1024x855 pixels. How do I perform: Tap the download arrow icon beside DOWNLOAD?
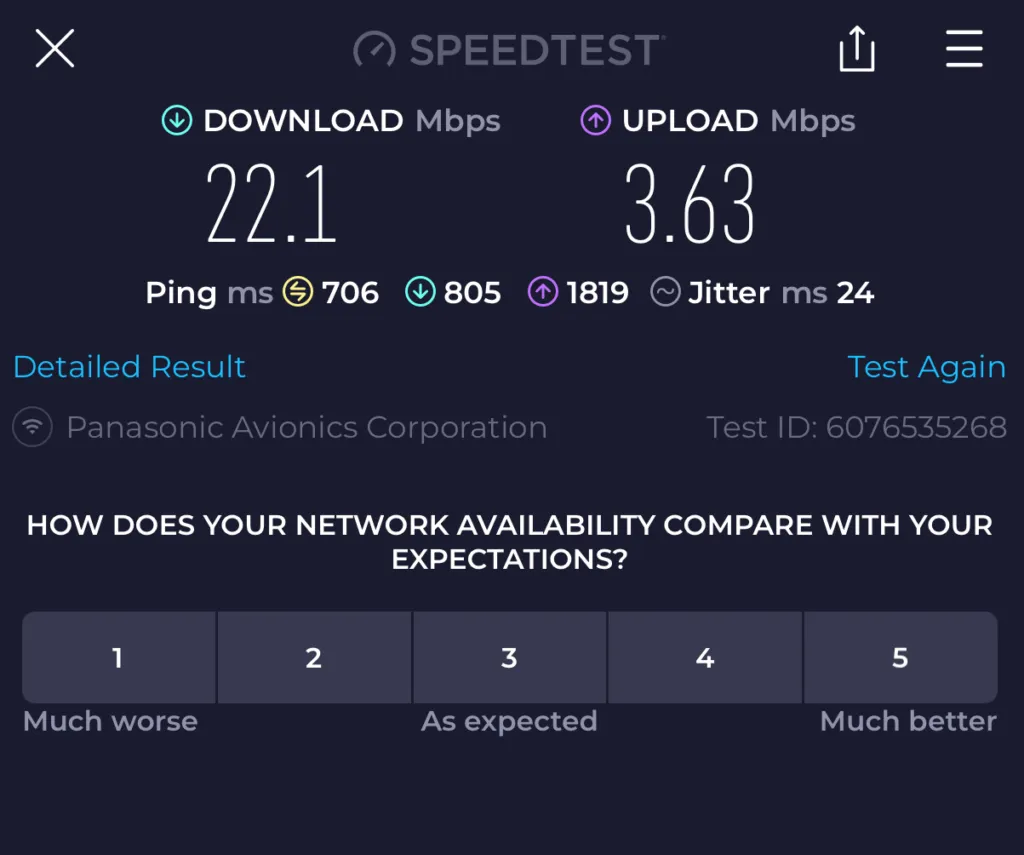pyautogui.click(x=177, y=121)
